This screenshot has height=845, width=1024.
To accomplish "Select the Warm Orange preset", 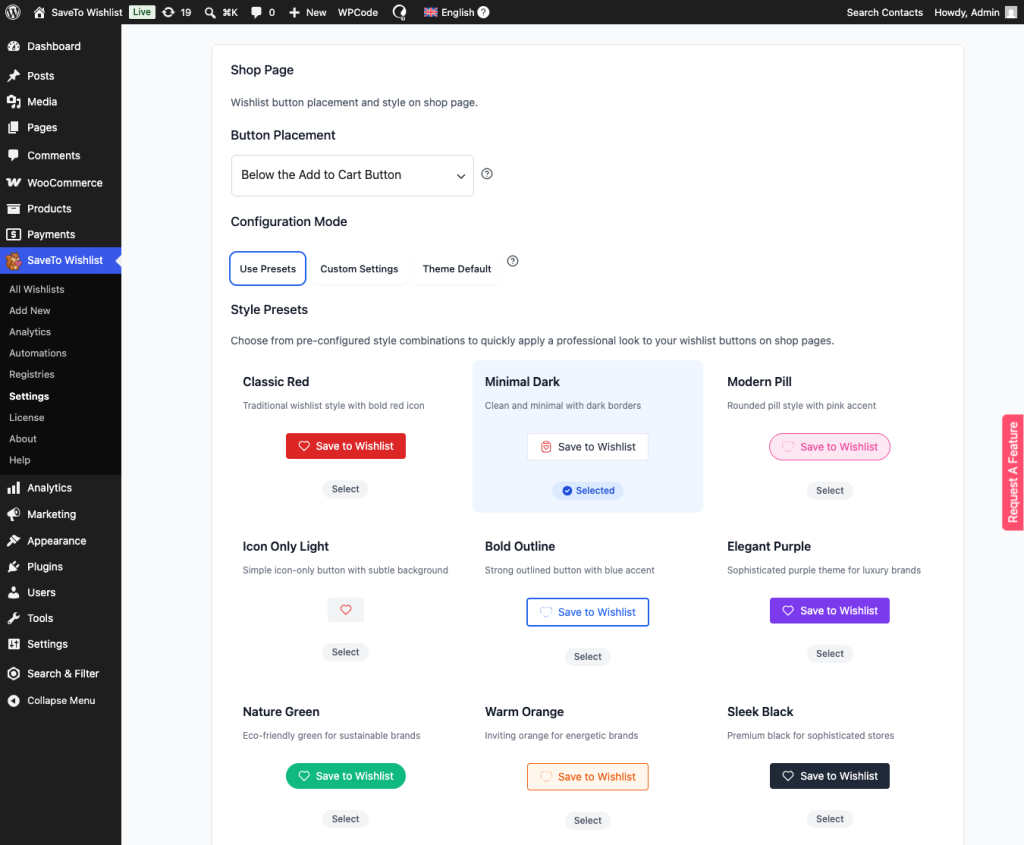I will pos(588,820).
